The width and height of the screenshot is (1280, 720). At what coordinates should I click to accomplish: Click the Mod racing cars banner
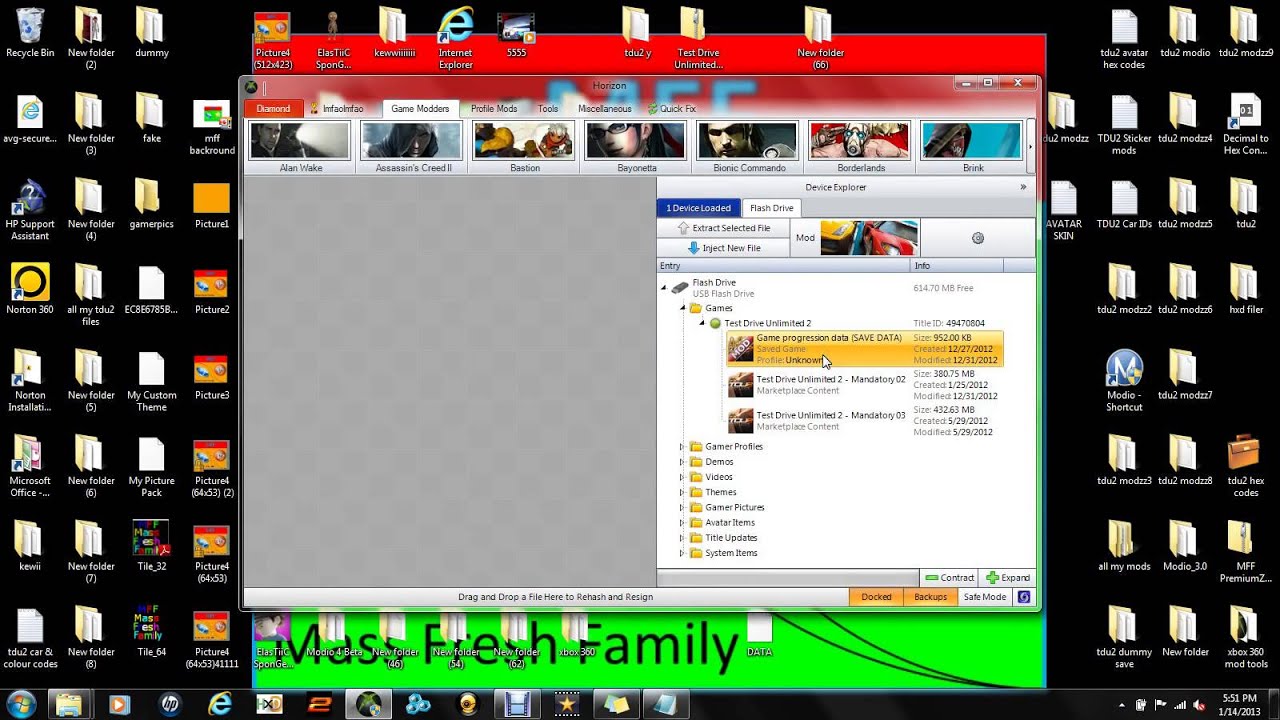coord(868,238)
